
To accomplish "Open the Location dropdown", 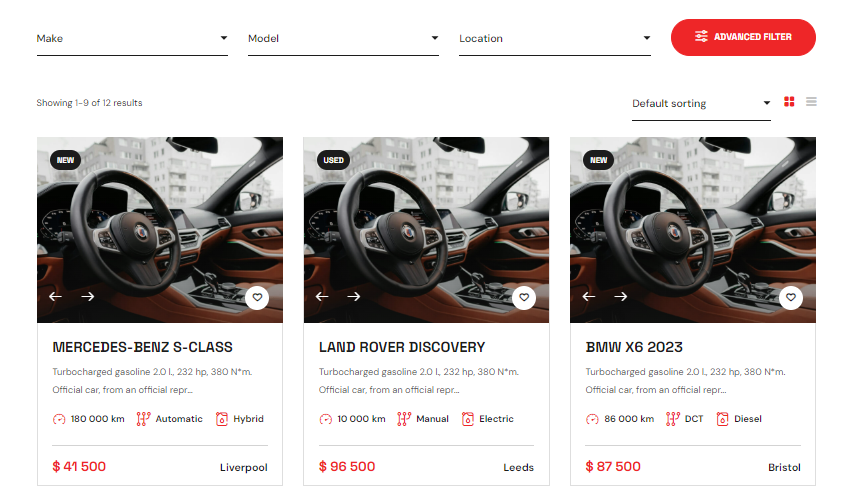I will 555,39.
